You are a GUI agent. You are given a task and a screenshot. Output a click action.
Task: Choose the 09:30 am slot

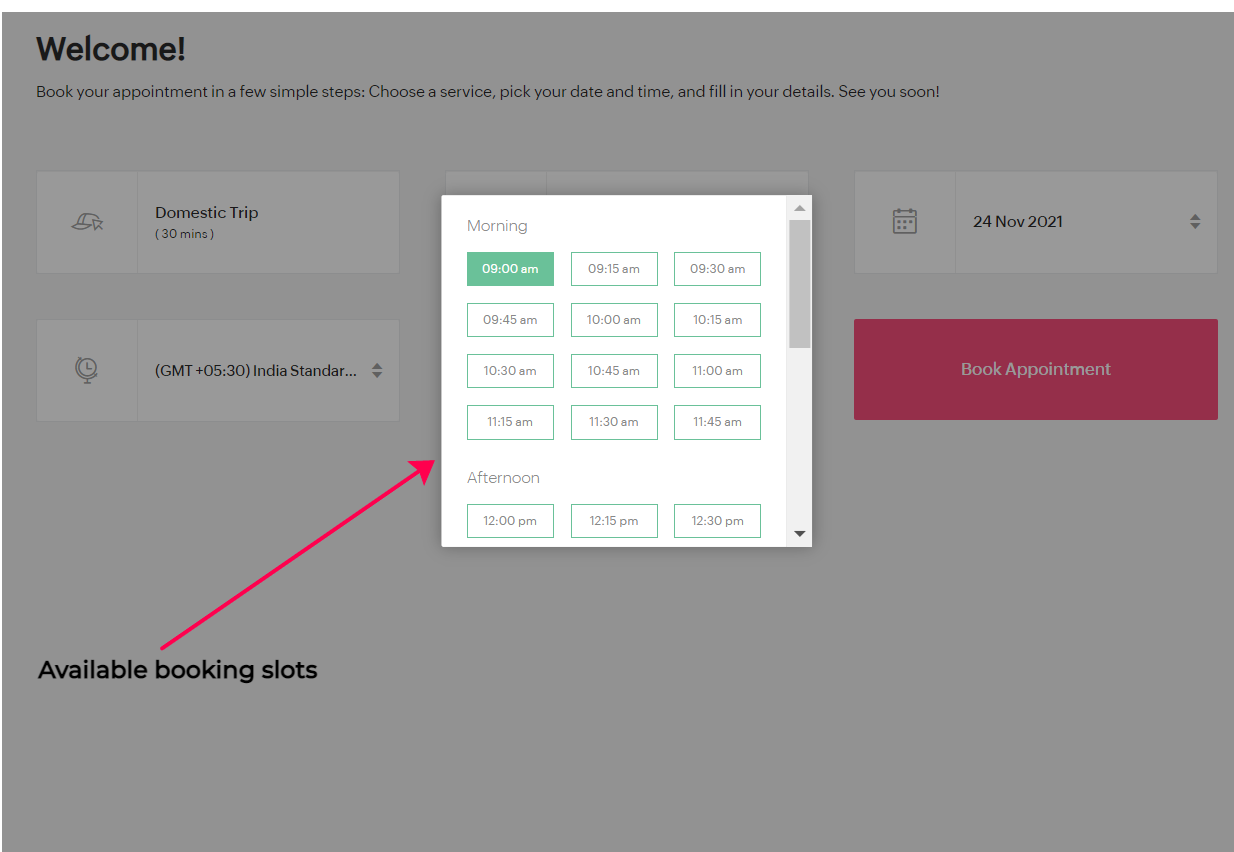click(717, 269)
